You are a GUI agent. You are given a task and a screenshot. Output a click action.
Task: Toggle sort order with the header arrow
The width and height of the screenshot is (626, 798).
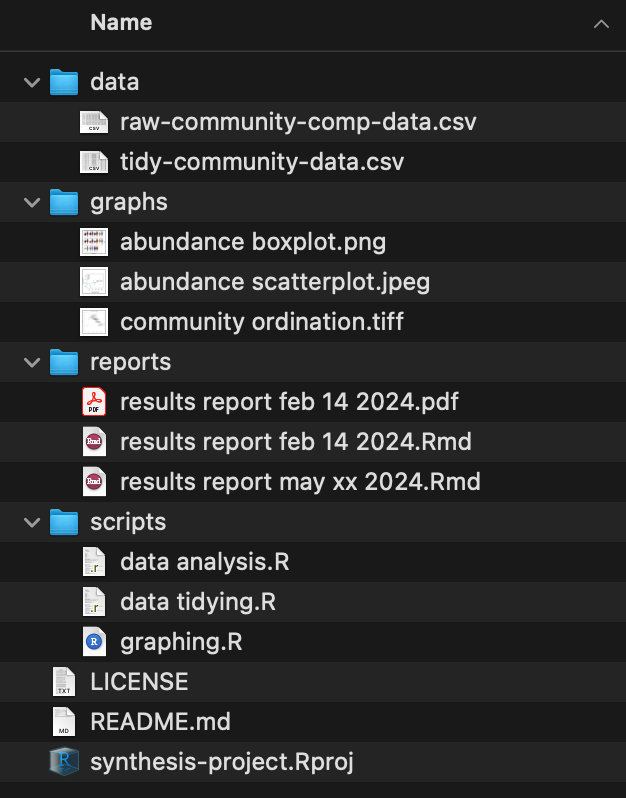click(x=600, y=24)
